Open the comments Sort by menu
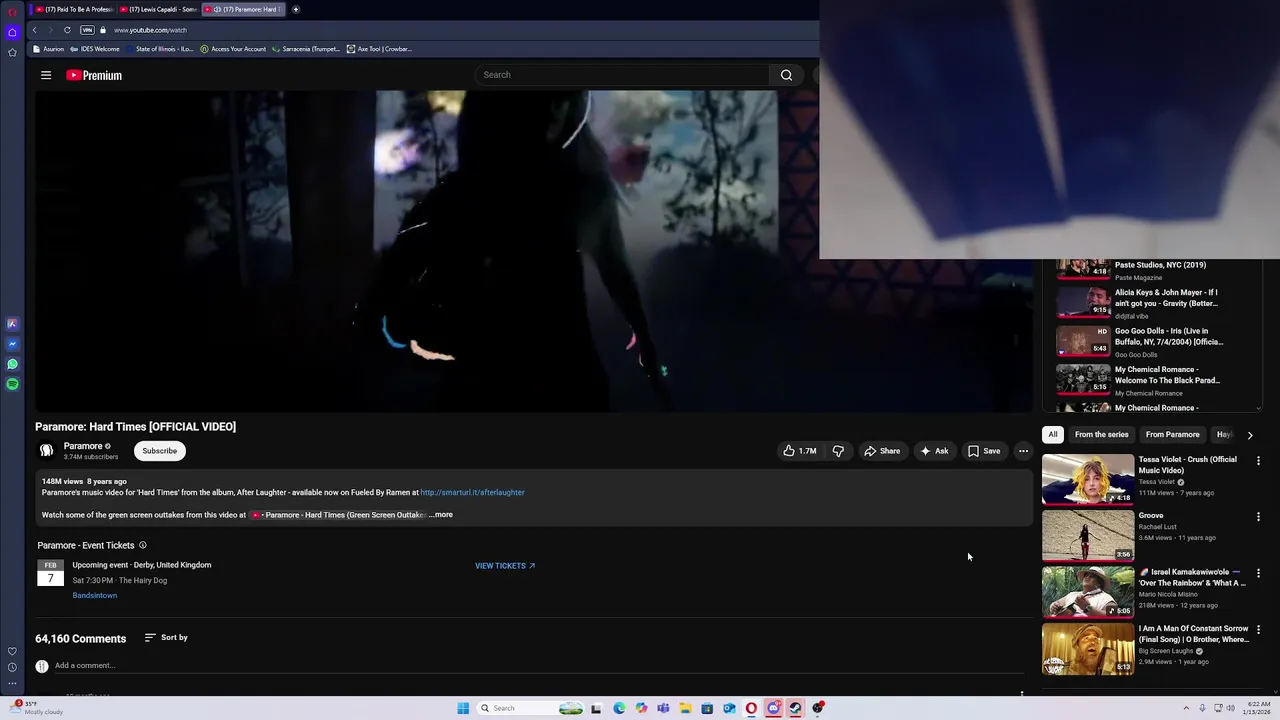The height and width of the screenshot is (720, 1280). (x=166, y=637)
